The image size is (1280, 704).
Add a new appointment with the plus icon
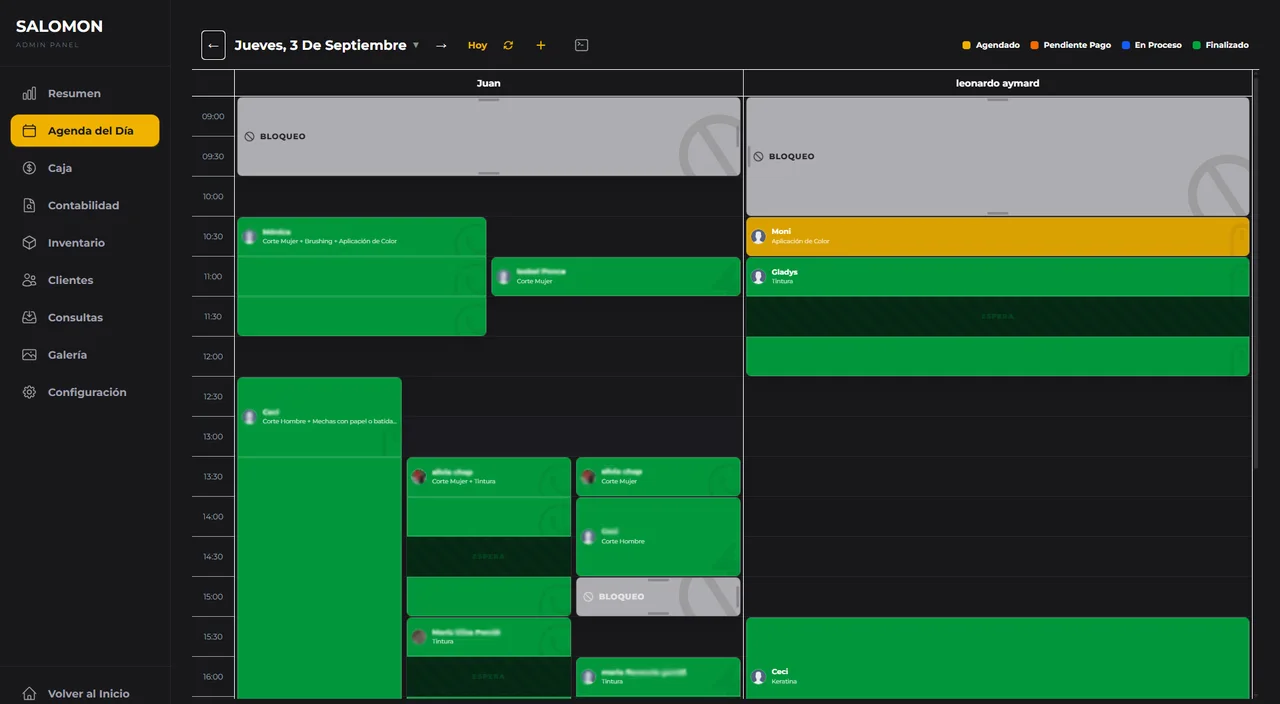pos(541,45)
